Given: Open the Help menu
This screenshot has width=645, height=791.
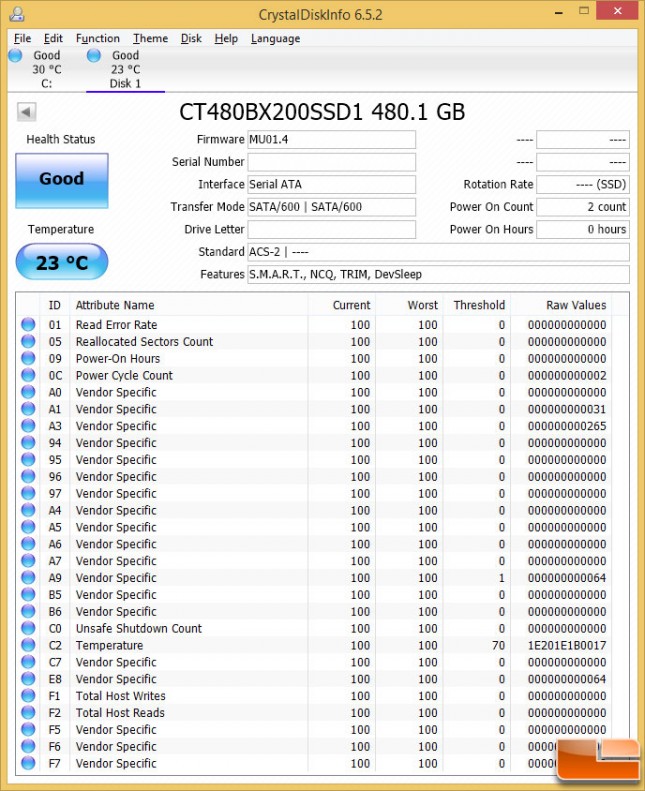Looking at the screenshot, I should [225, 38].
